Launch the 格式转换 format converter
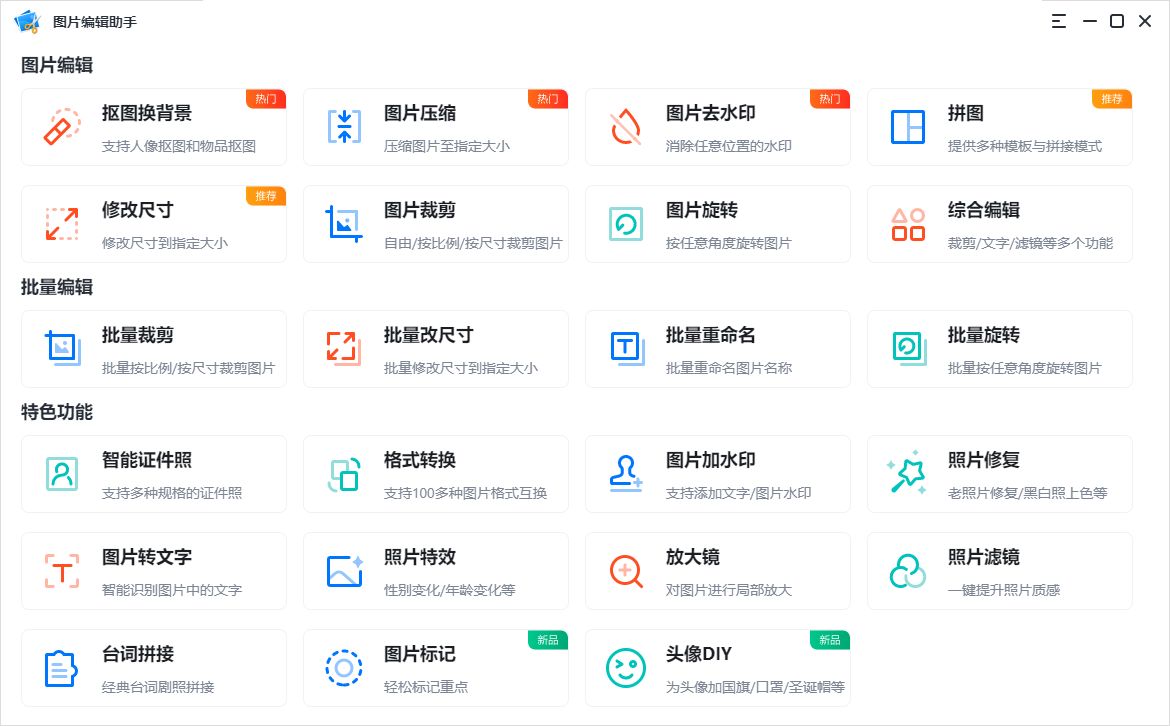Viewport: 1170px width, 726px height. tap(436, 472)
